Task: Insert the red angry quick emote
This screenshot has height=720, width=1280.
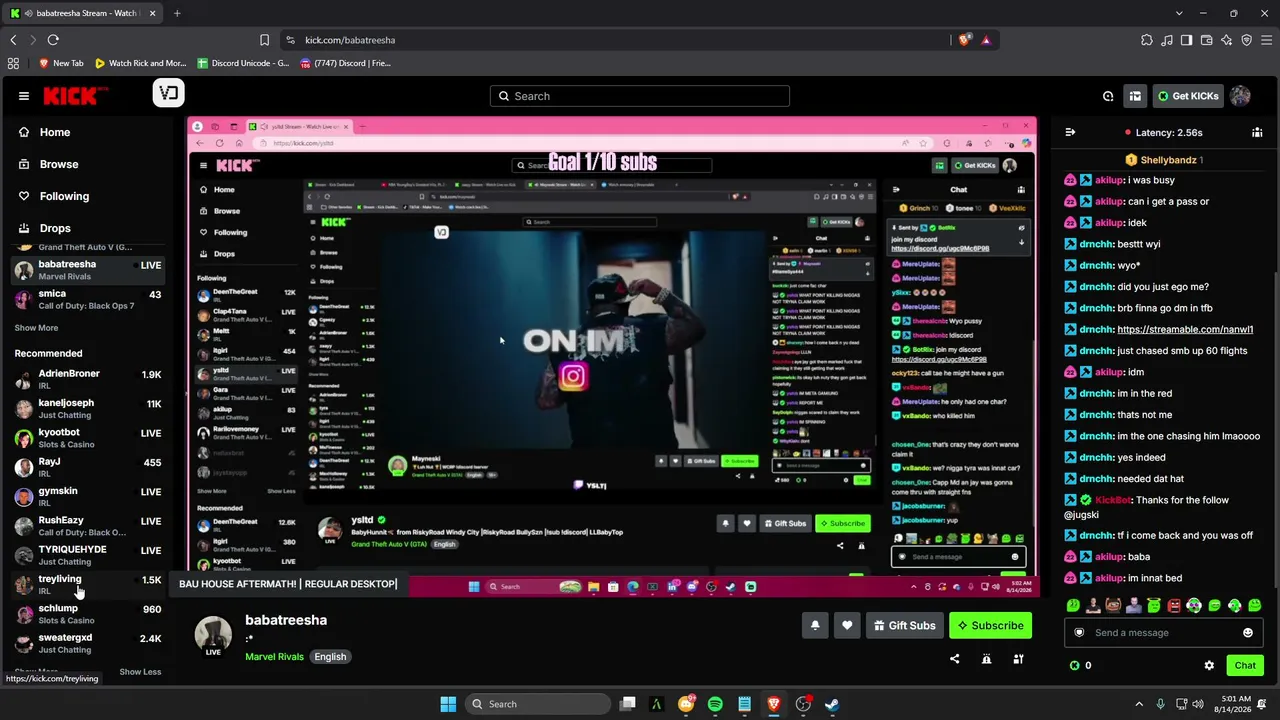Action: point(1174,605)
